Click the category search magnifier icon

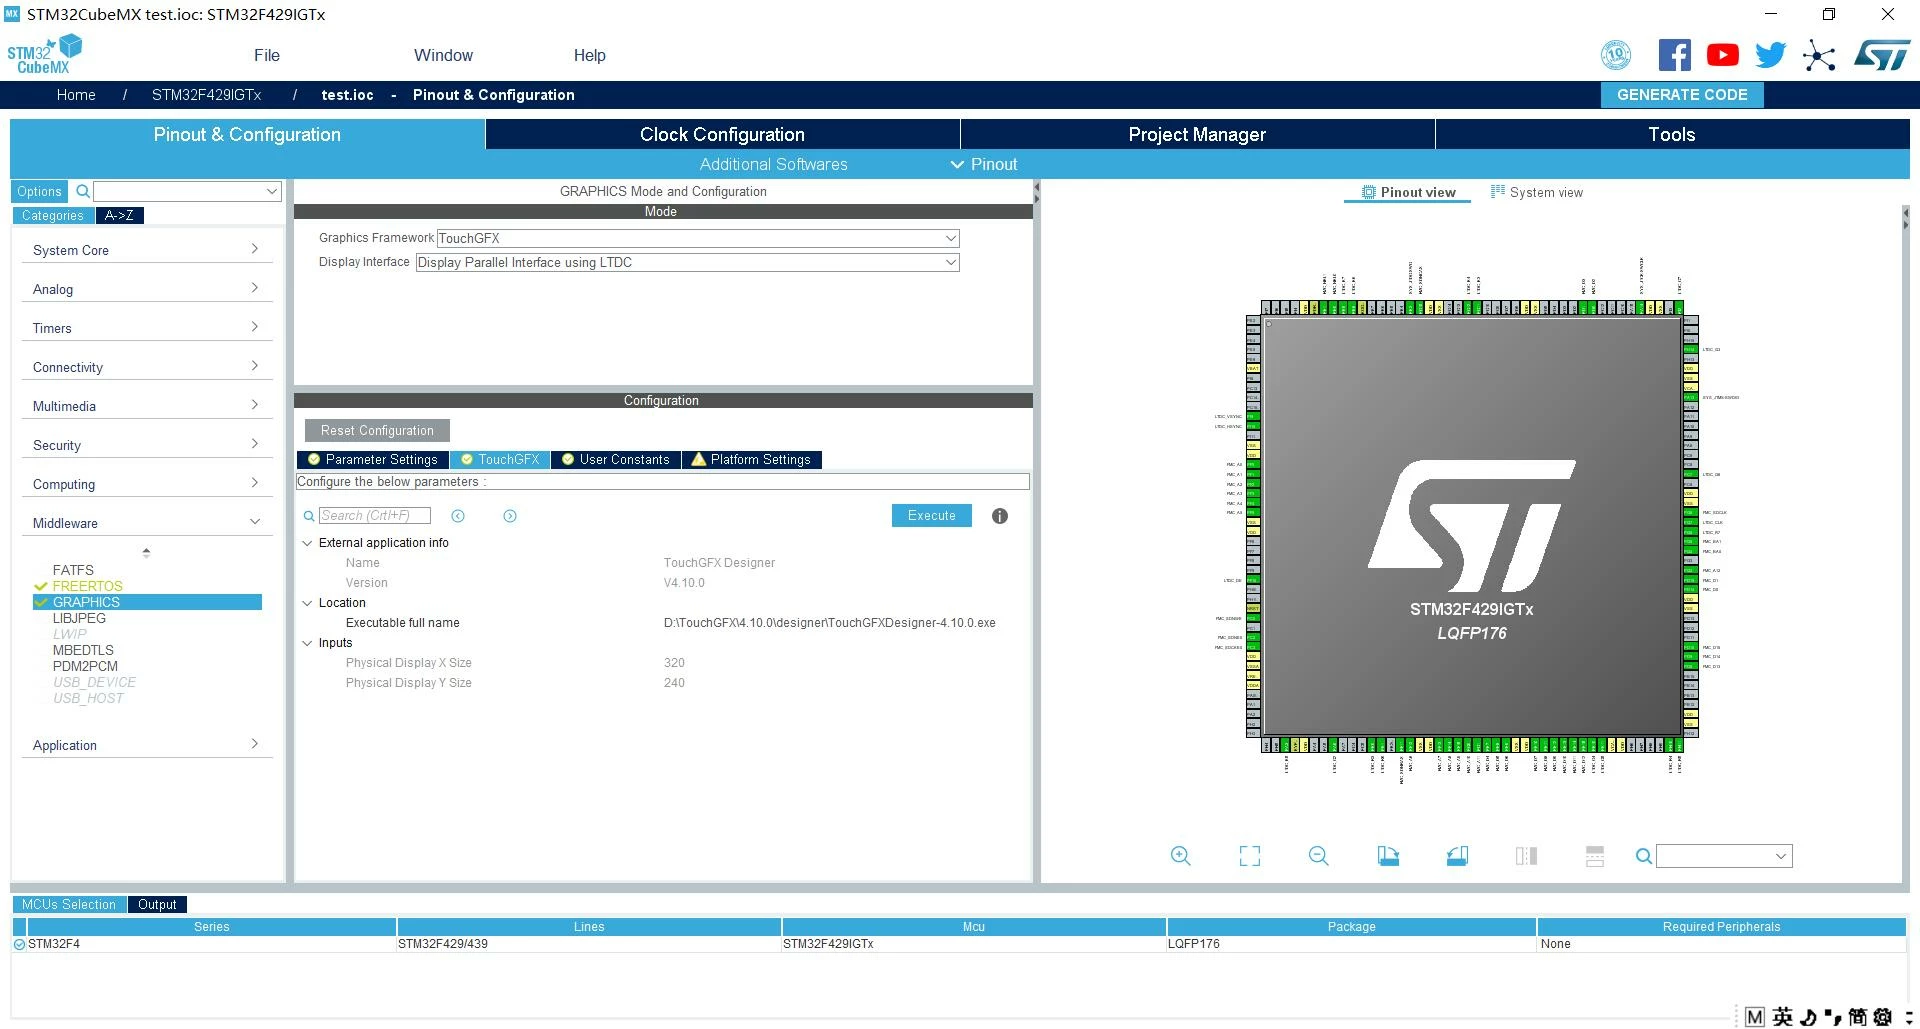pos(83,191)
